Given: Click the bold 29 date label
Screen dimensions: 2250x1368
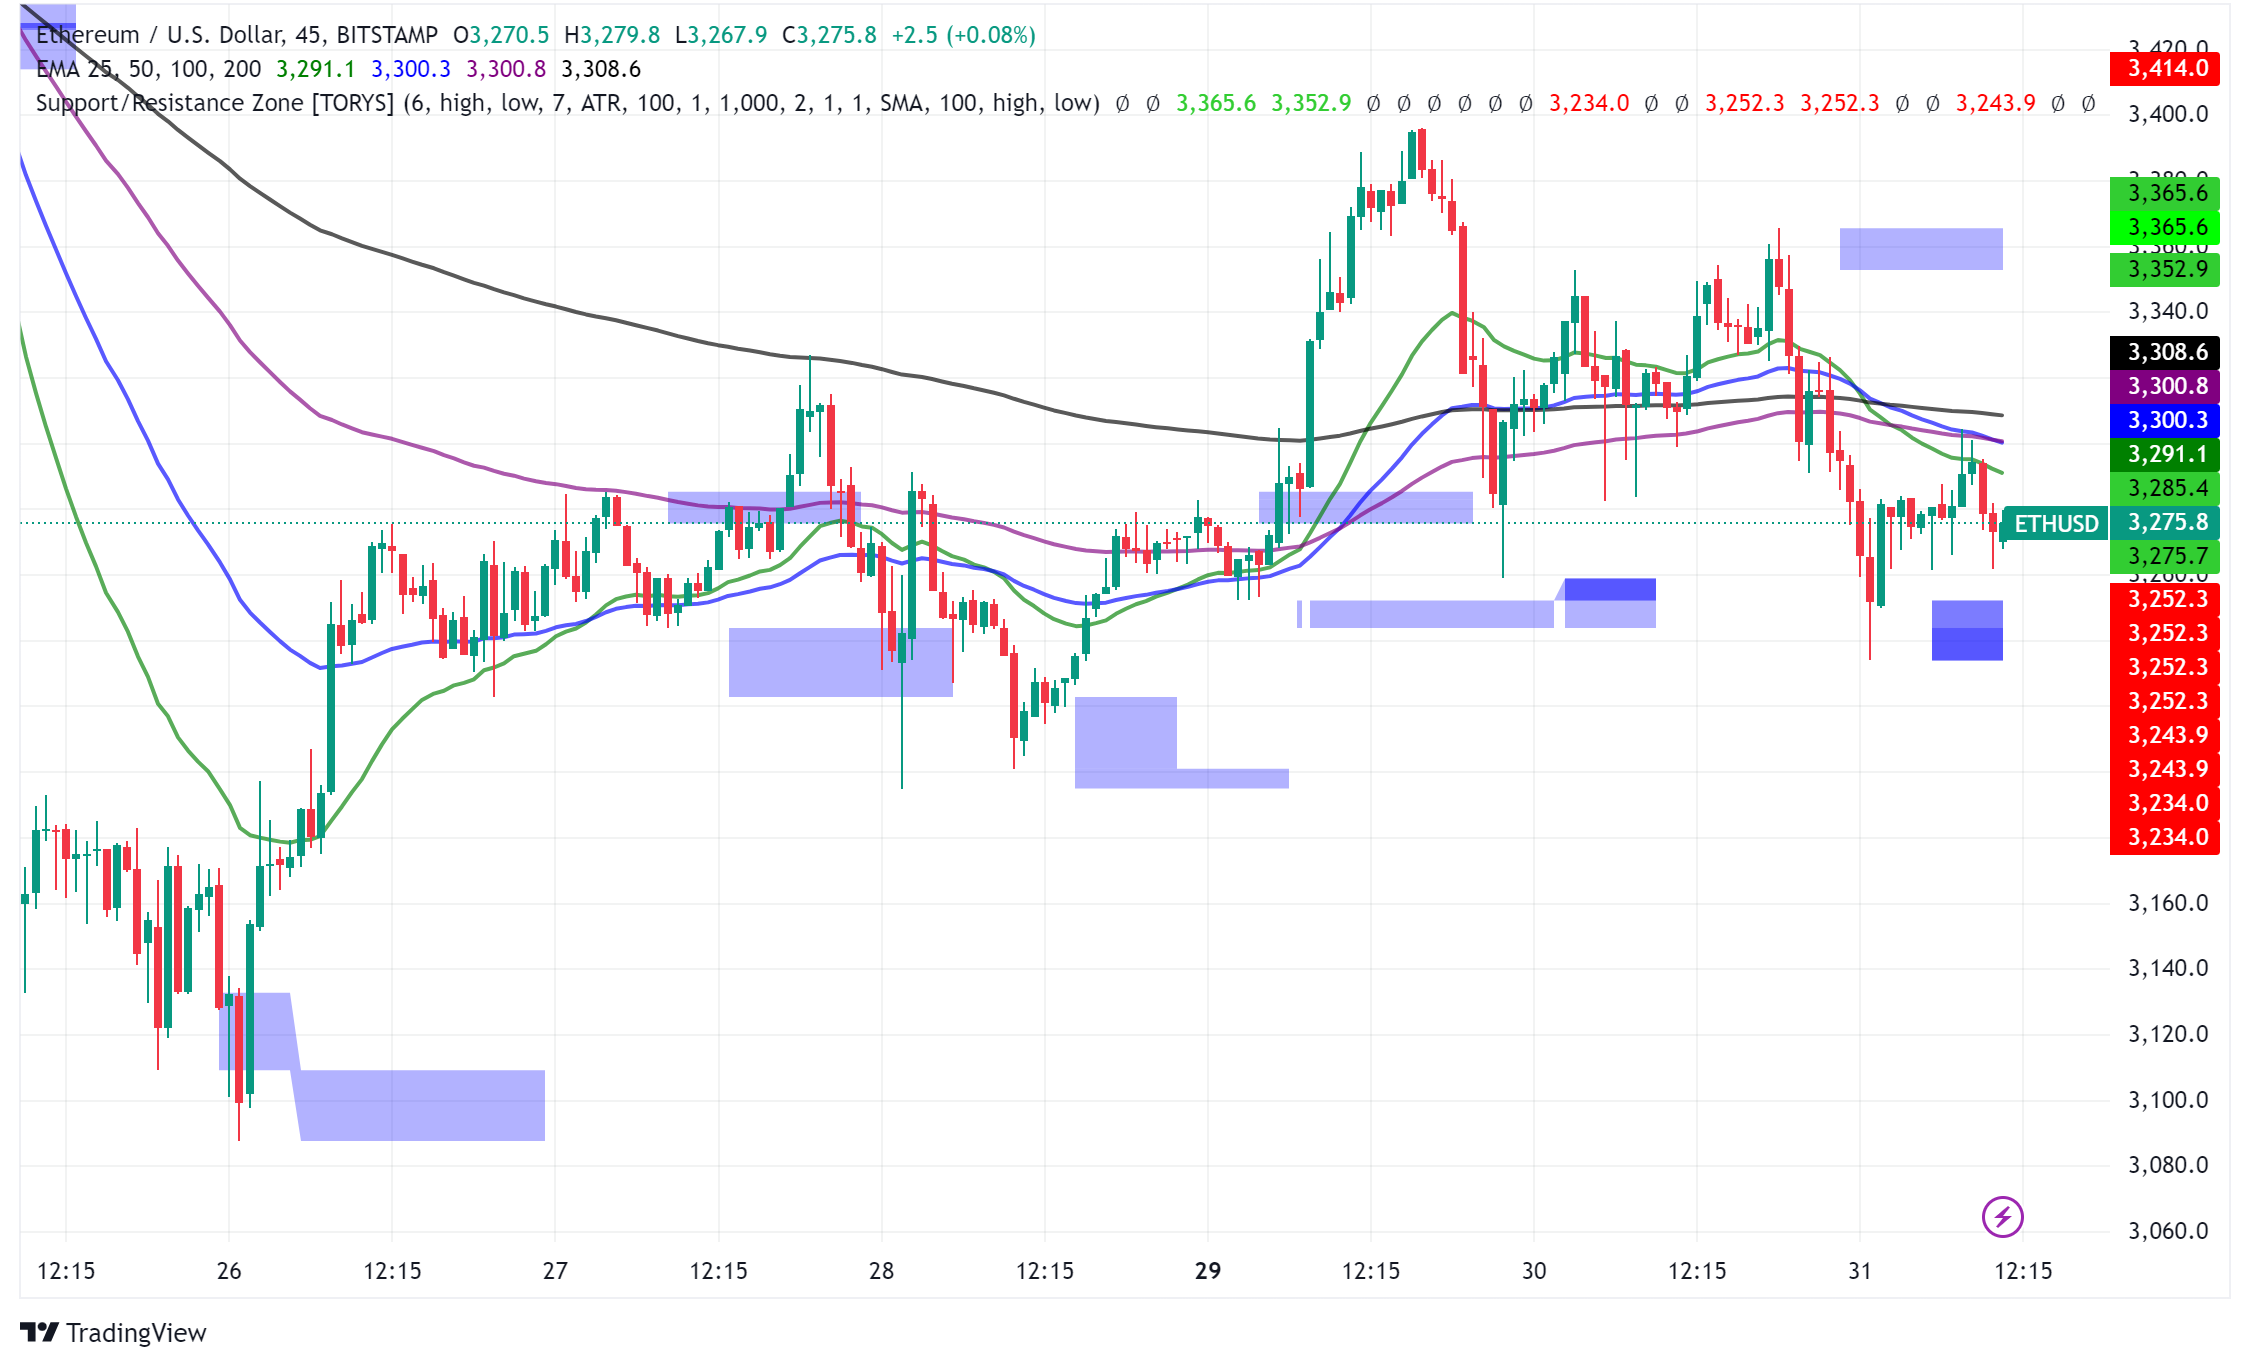Looking at the screenshot, I should tap(1208, 1271).
